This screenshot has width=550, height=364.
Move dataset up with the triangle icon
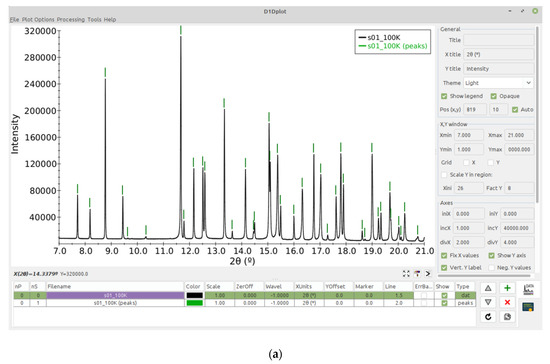pyautogui.click(x=488, y=288)
